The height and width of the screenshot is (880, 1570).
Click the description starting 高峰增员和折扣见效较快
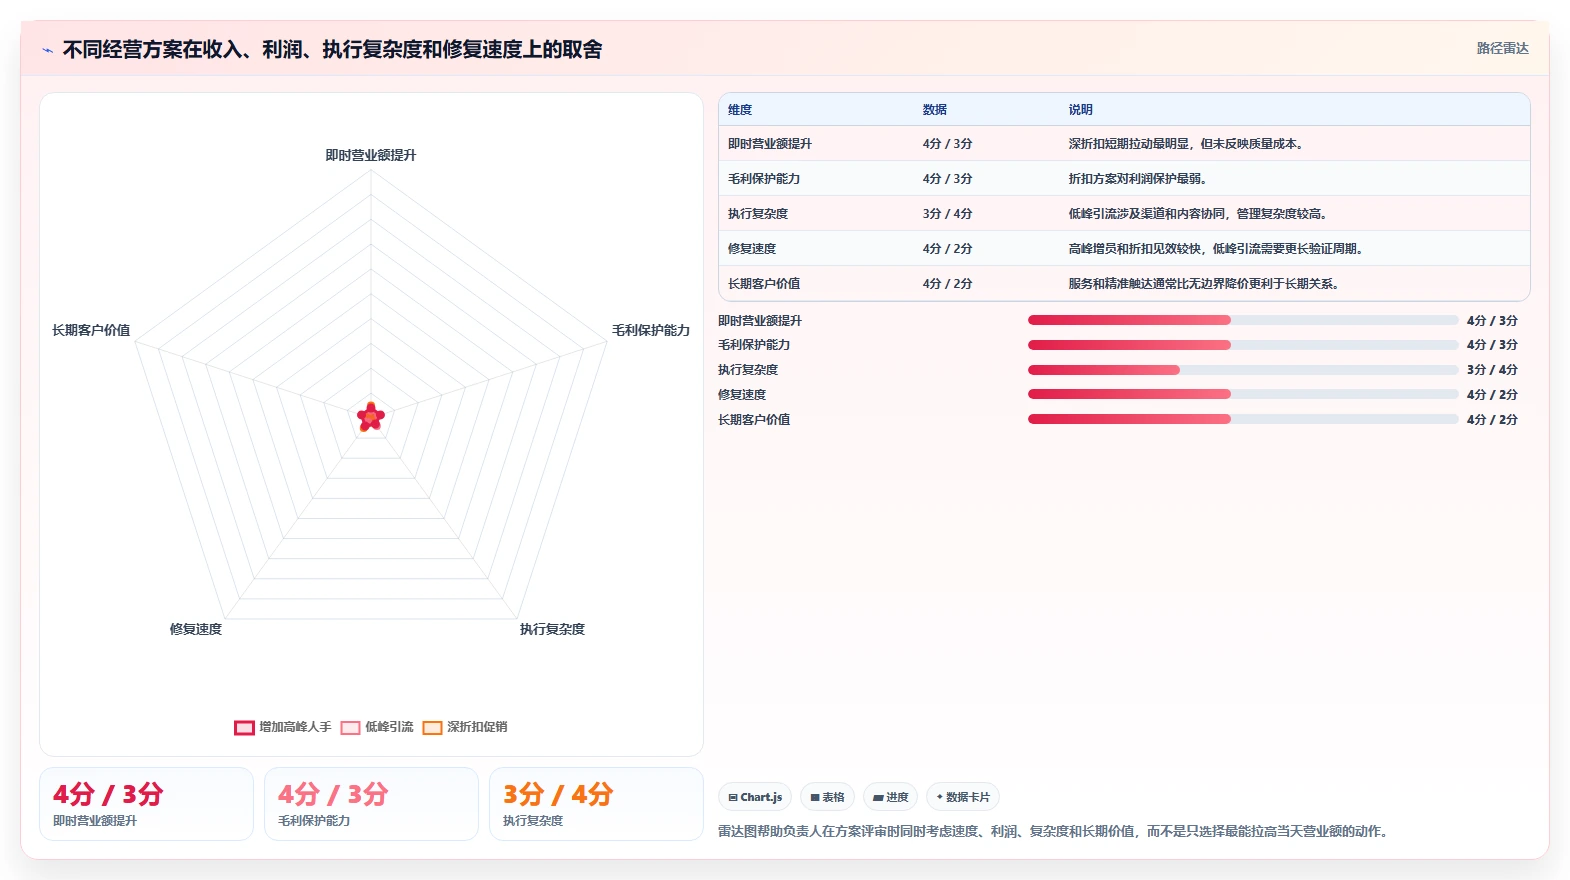(x=1218, y=249)
